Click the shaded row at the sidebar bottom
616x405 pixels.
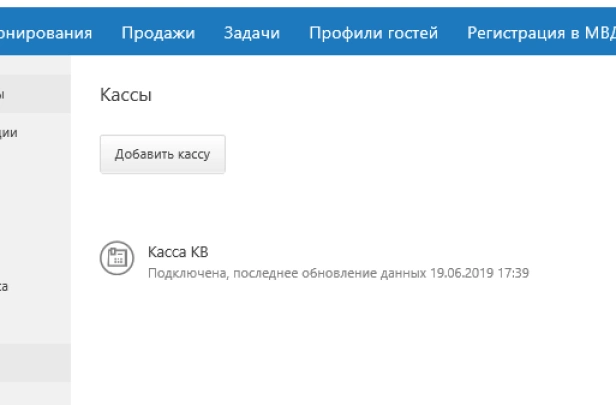click(35, 362)
